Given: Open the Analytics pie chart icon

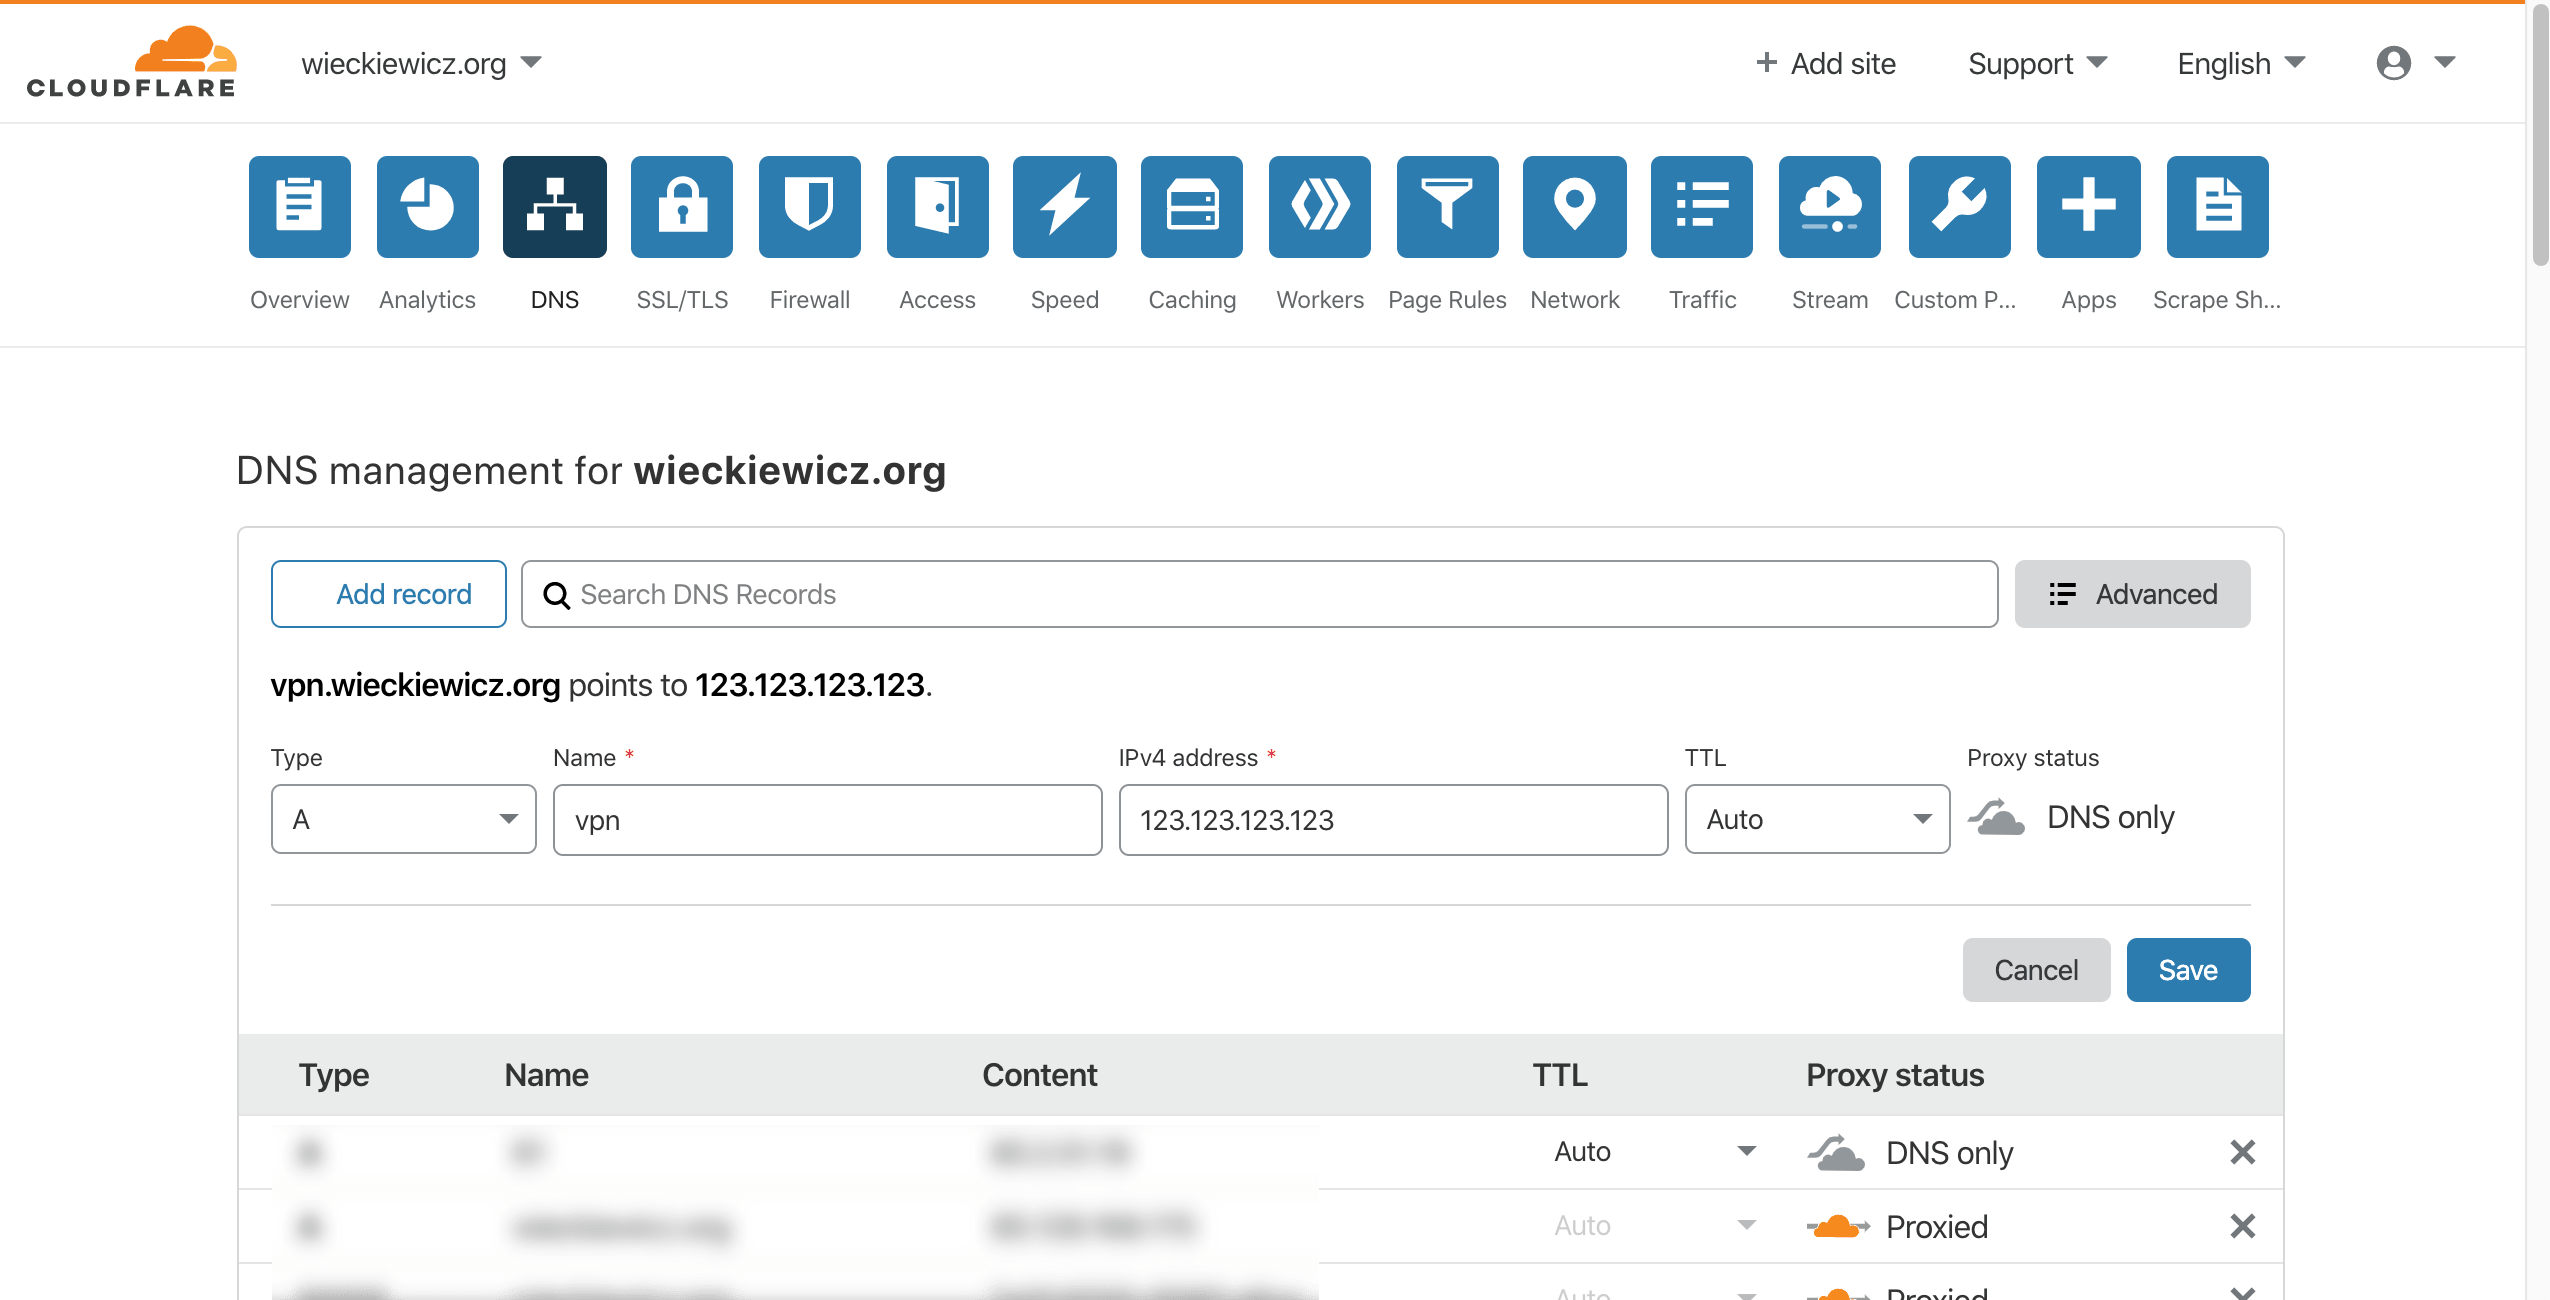Looking at the screenshot, I should 427,207.
